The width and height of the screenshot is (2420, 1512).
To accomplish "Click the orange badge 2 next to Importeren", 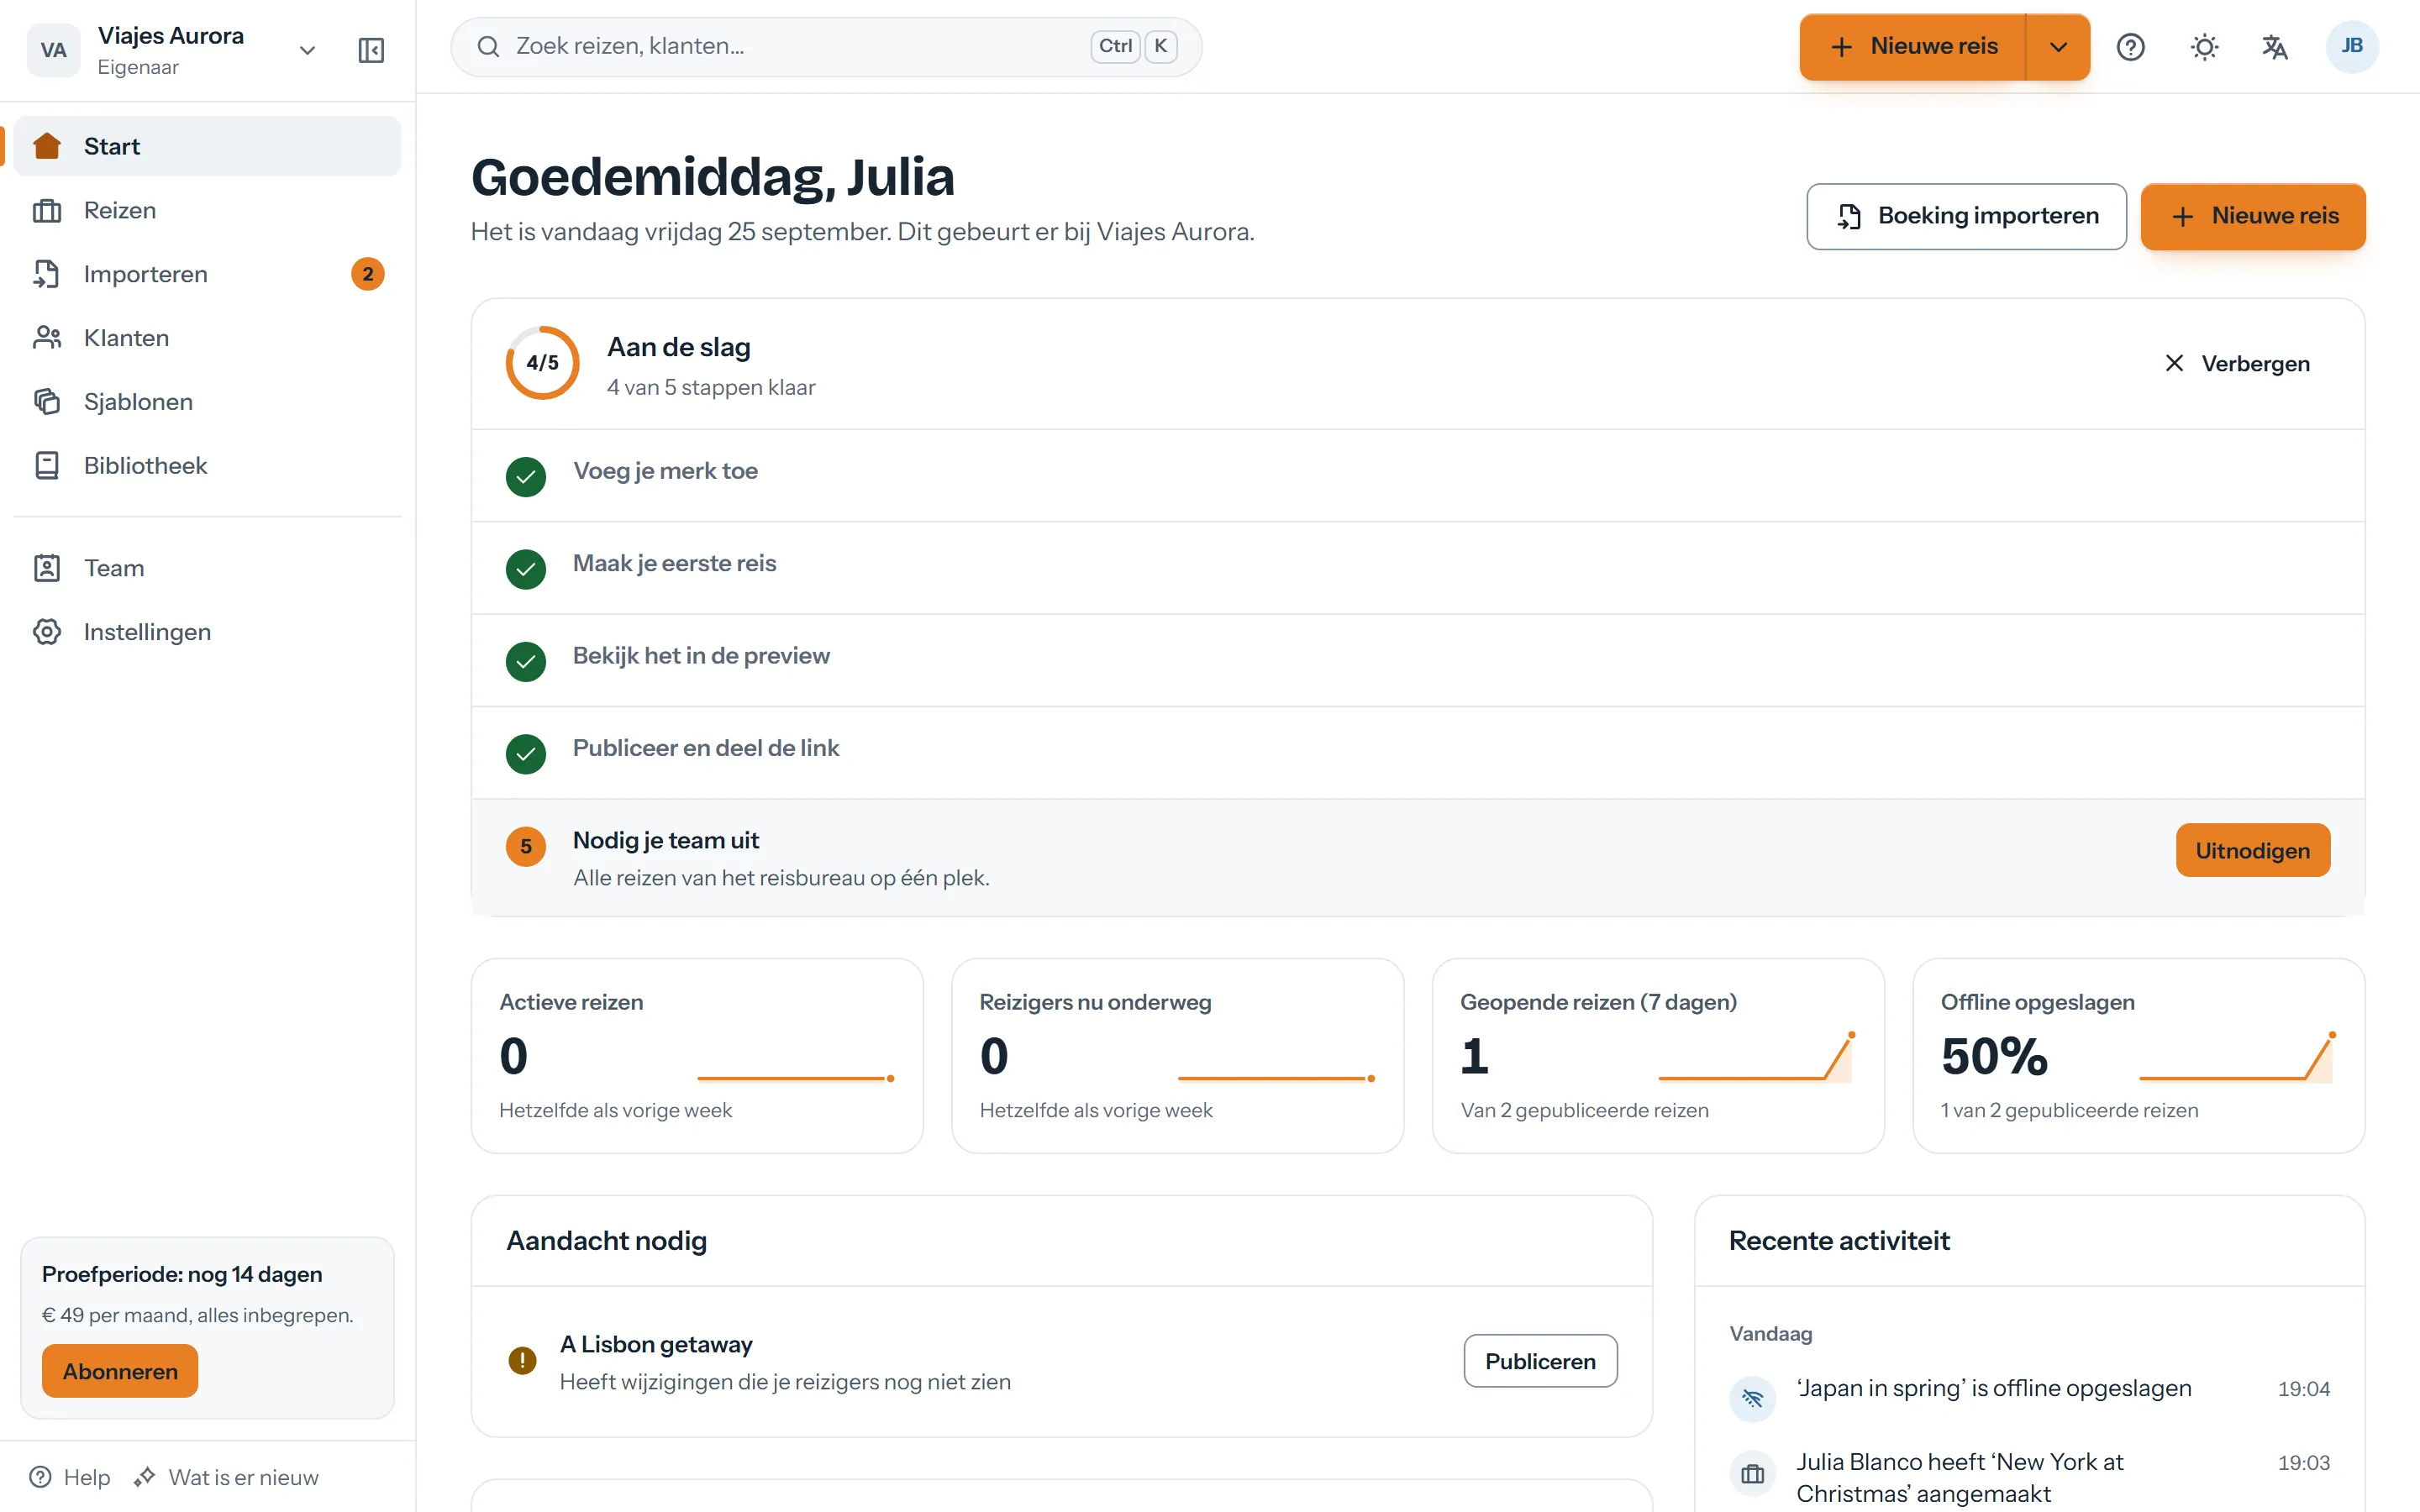I will 368,274.
